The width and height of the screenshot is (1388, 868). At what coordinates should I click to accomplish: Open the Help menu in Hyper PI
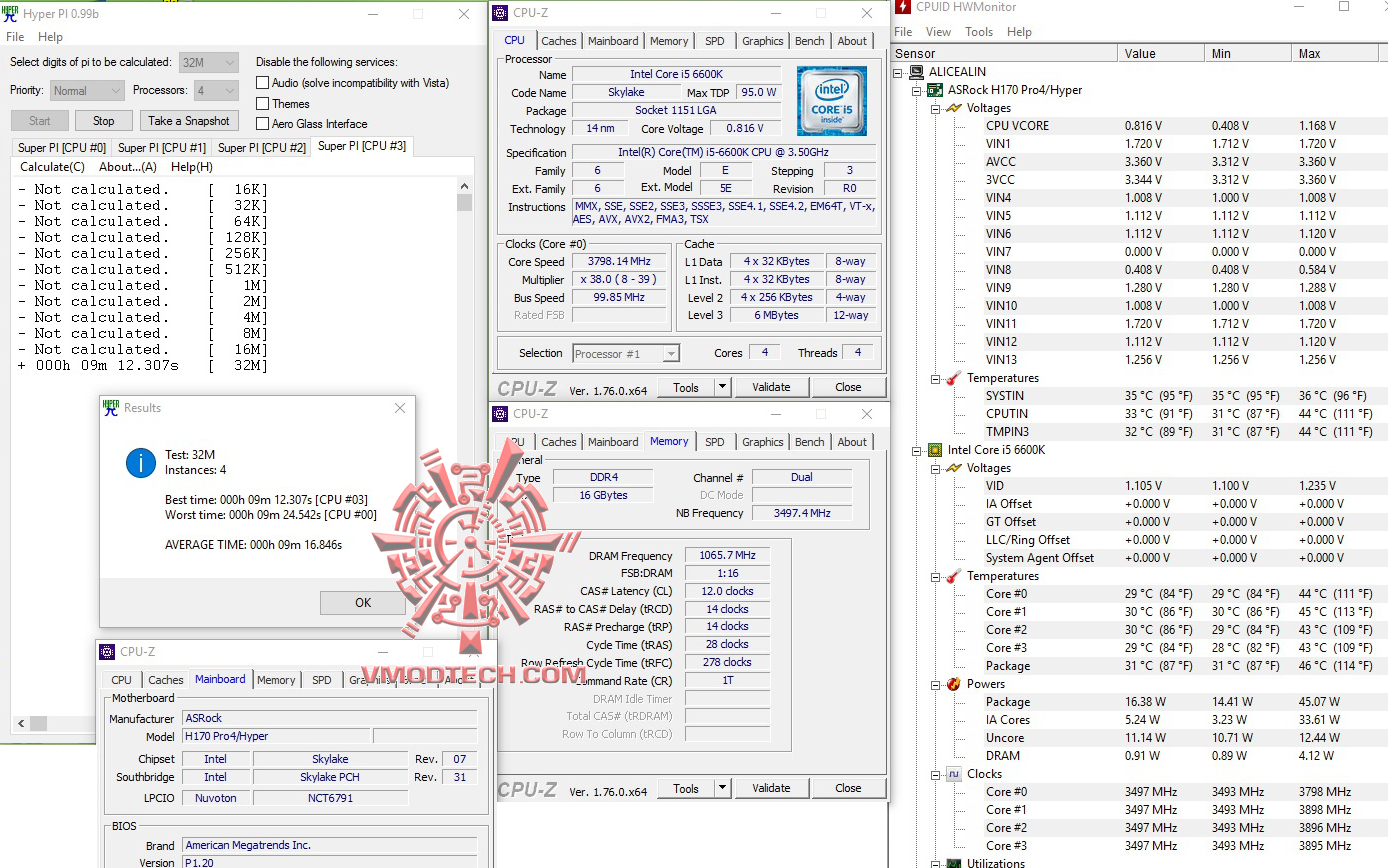[50, 37]
